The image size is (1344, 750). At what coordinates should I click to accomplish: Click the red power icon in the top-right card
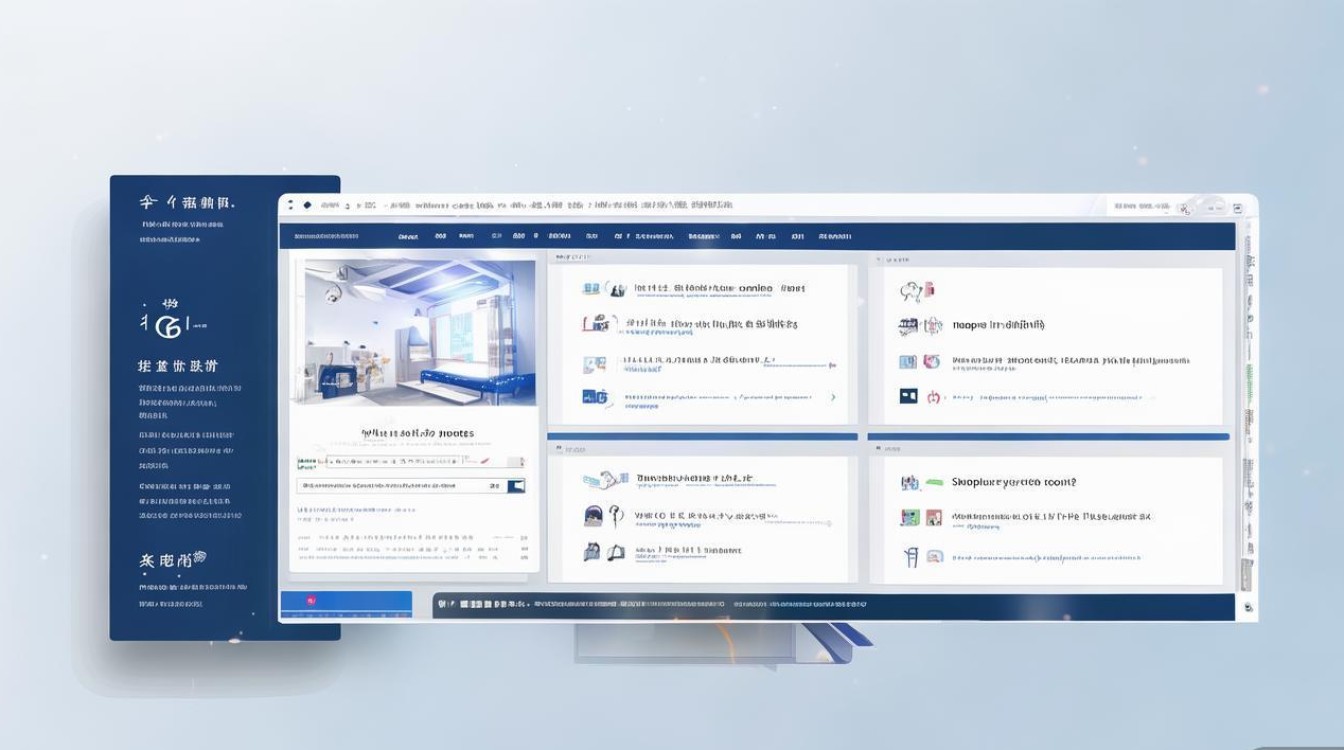933,396
